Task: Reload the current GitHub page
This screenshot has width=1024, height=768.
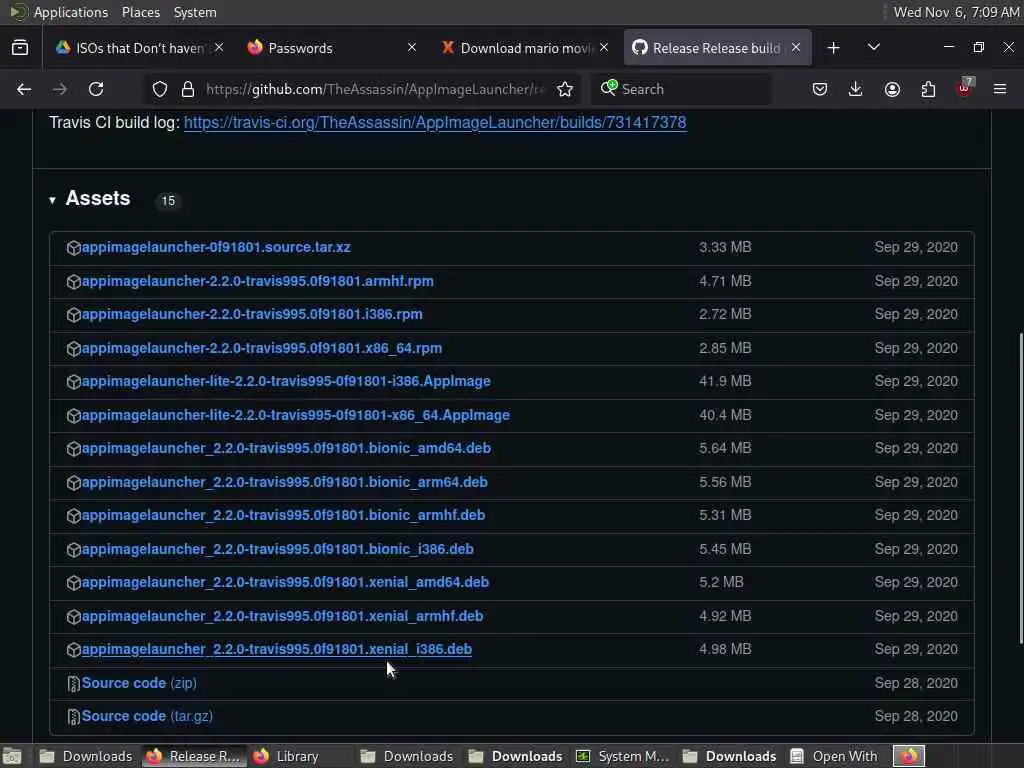Action: click(96, 89)
